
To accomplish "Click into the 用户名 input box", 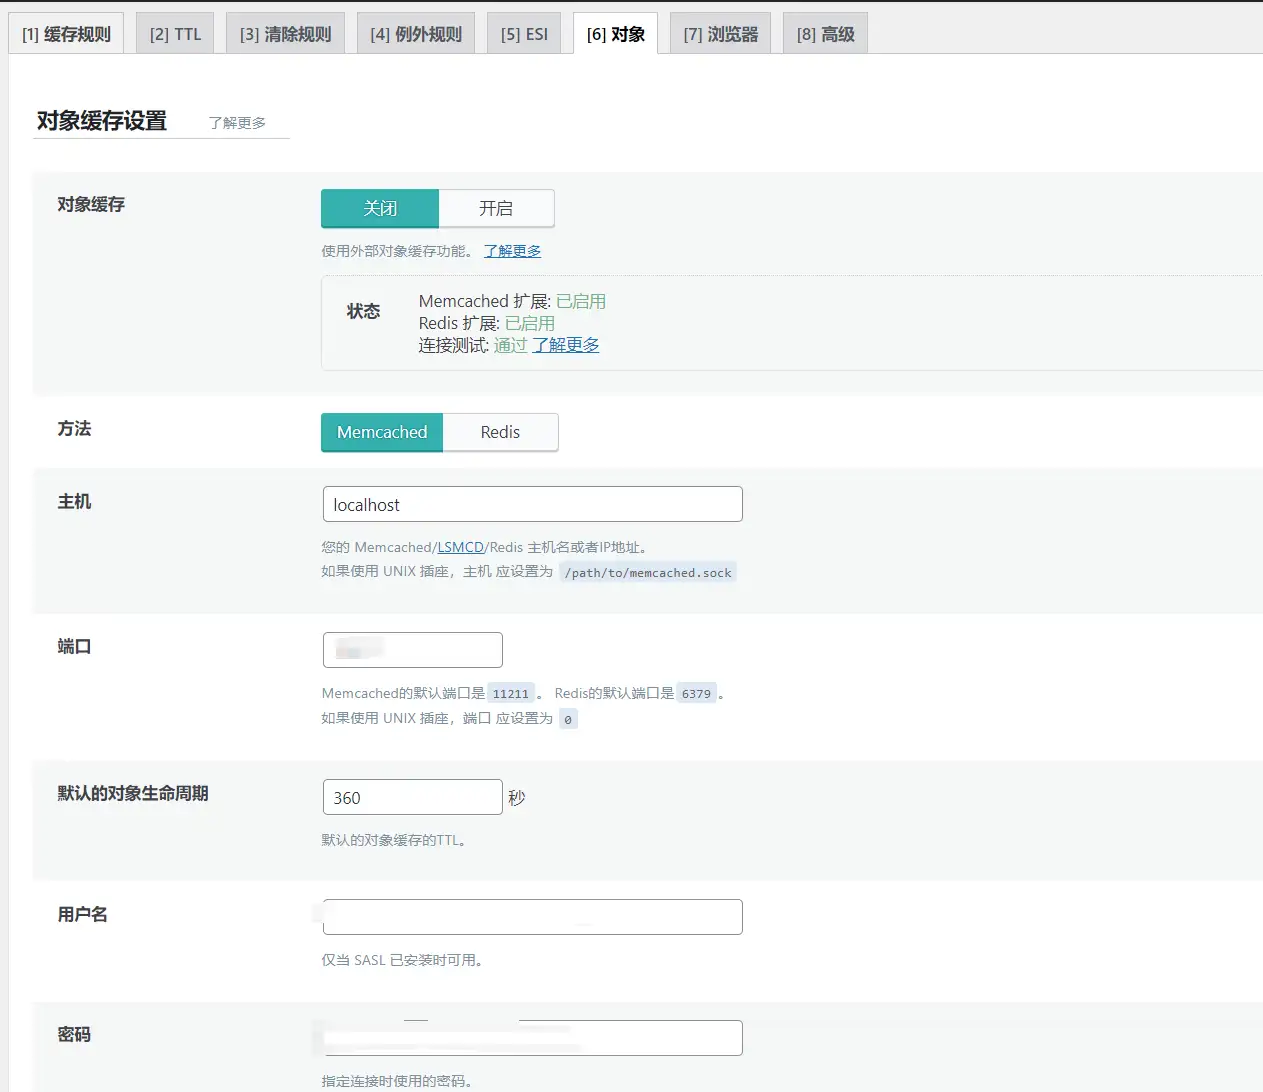I will [532, 917].
